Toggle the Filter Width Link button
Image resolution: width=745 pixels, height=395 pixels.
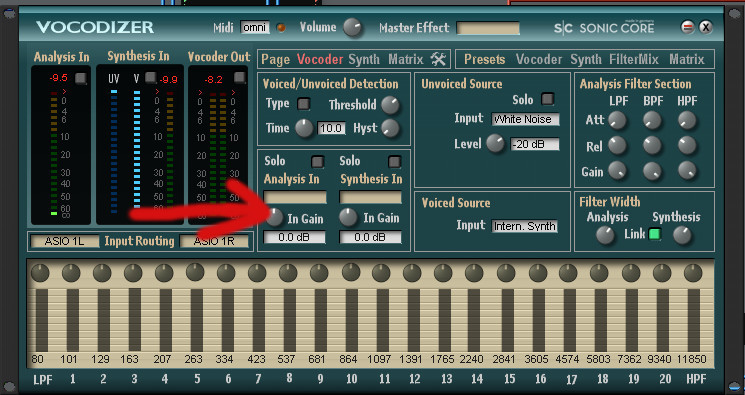click(x=655, y=234)
